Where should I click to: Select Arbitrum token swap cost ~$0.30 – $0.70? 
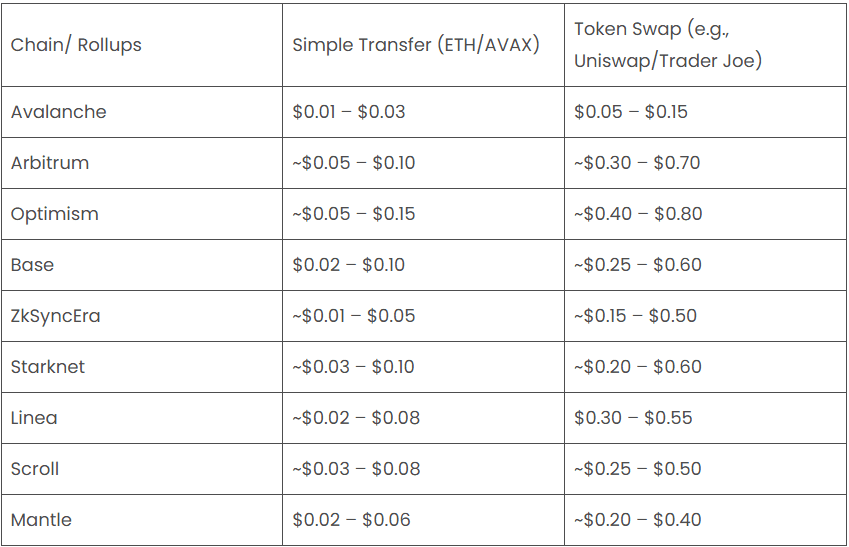[637, 162]
